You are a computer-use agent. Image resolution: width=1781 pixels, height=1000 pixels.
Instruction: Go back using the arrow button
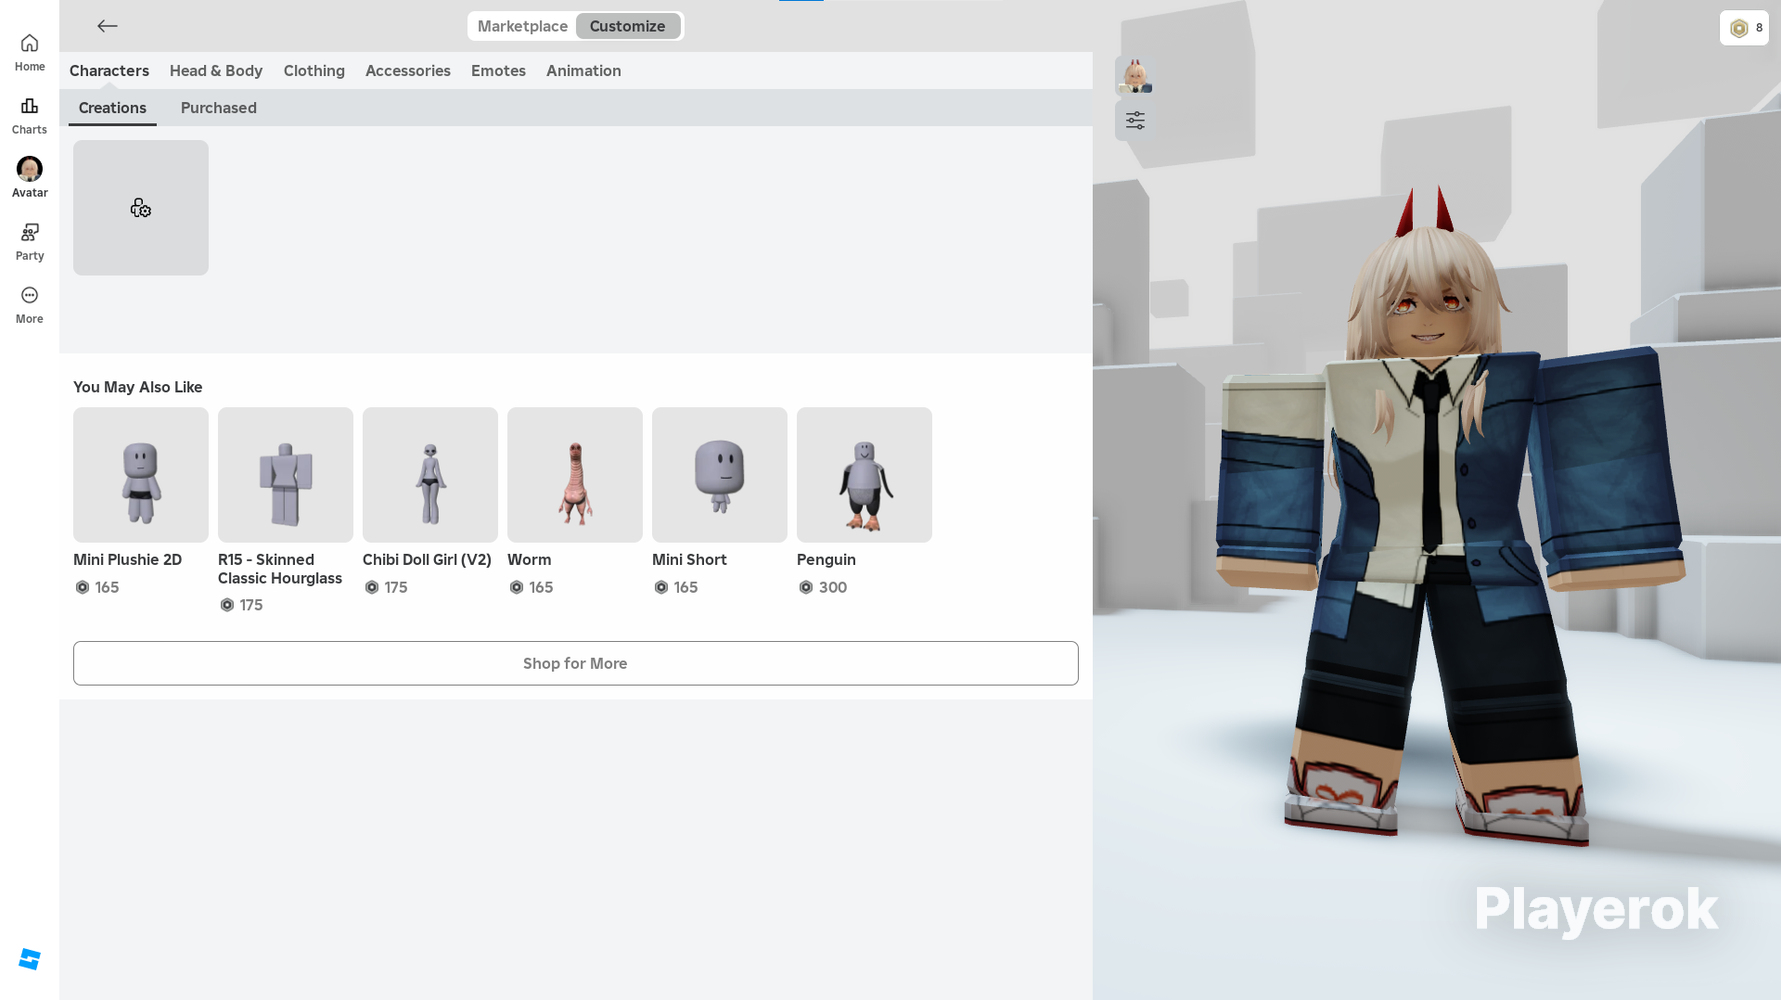point(107,26)
